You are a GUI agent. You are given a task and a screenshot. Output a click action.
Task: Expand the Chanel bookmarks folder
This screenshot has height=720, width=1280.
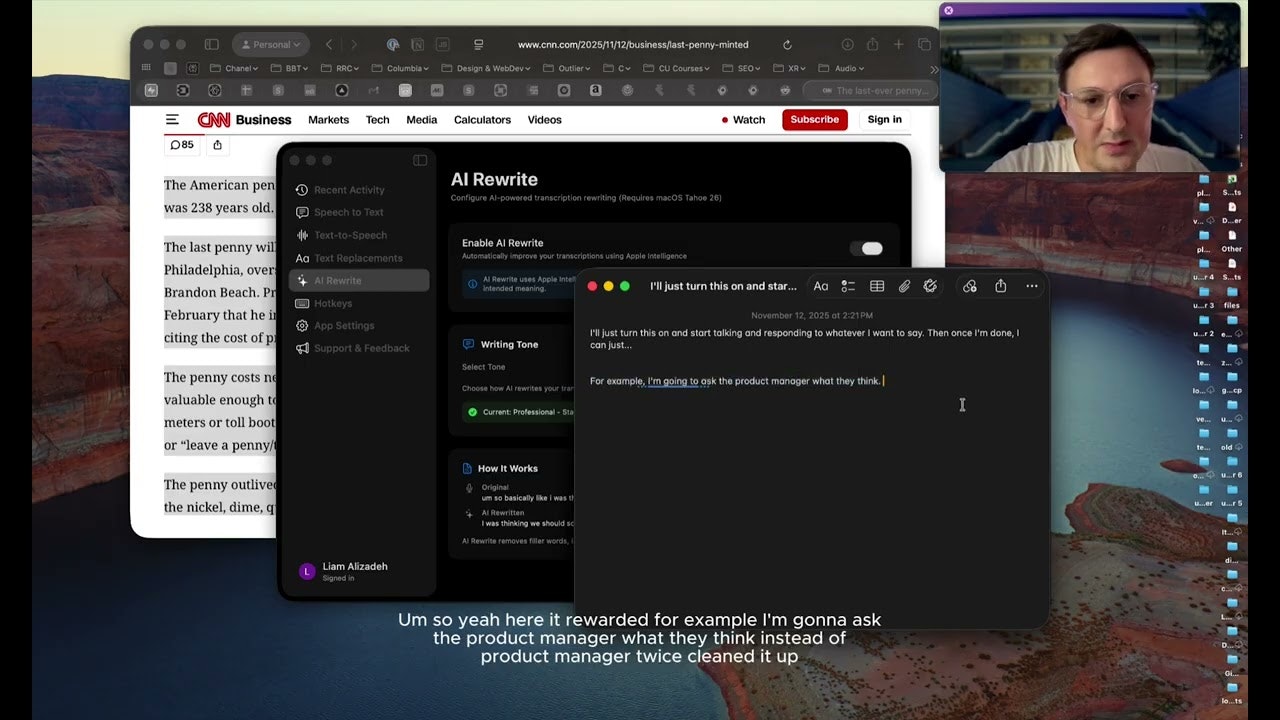235,68
